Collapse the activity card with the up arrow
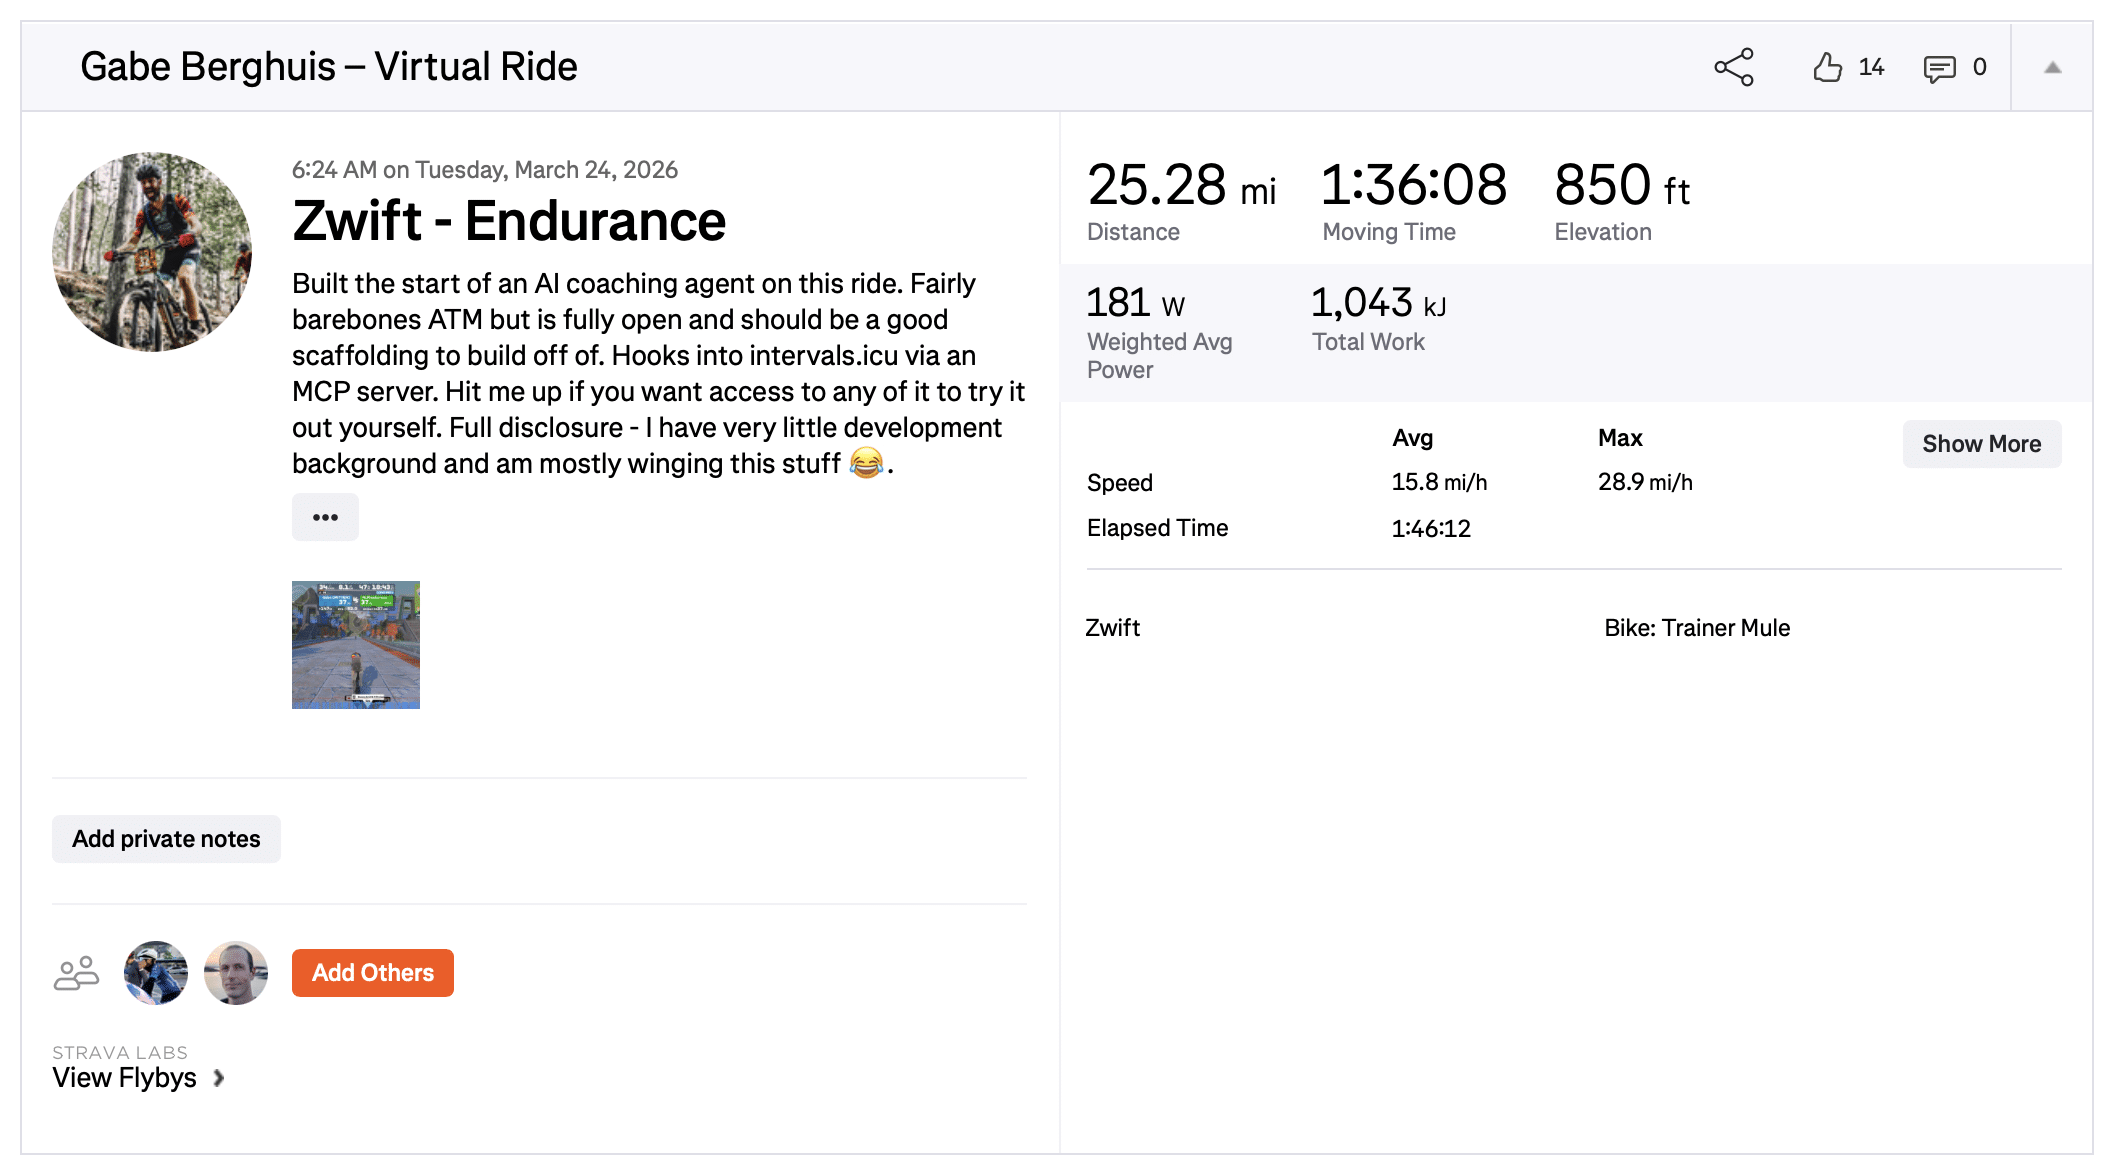Image resolution: width=2104 pixels, height=1172 pixels. click(x=2052, y=67)
